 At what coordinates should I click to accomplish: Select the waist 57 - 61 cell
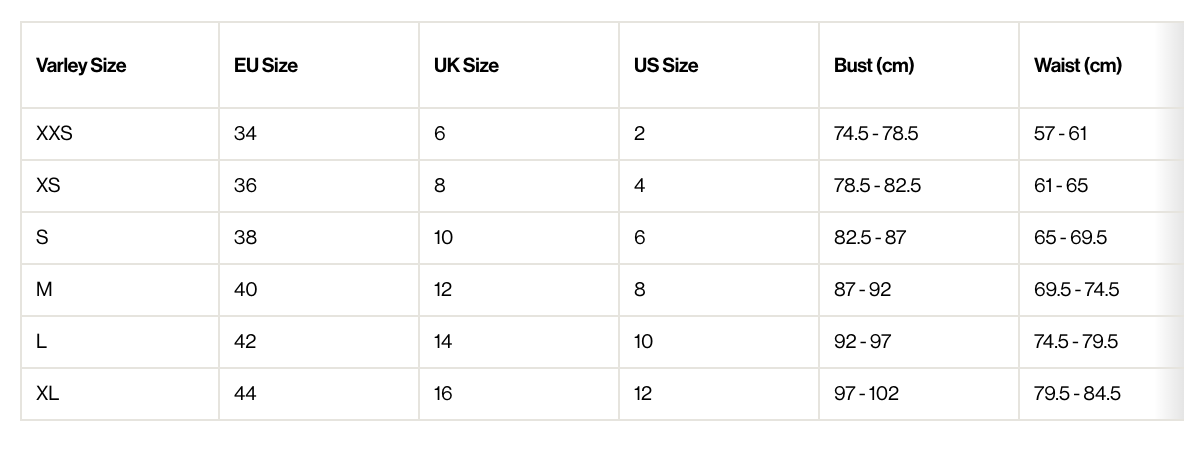tap(1060, 133)
